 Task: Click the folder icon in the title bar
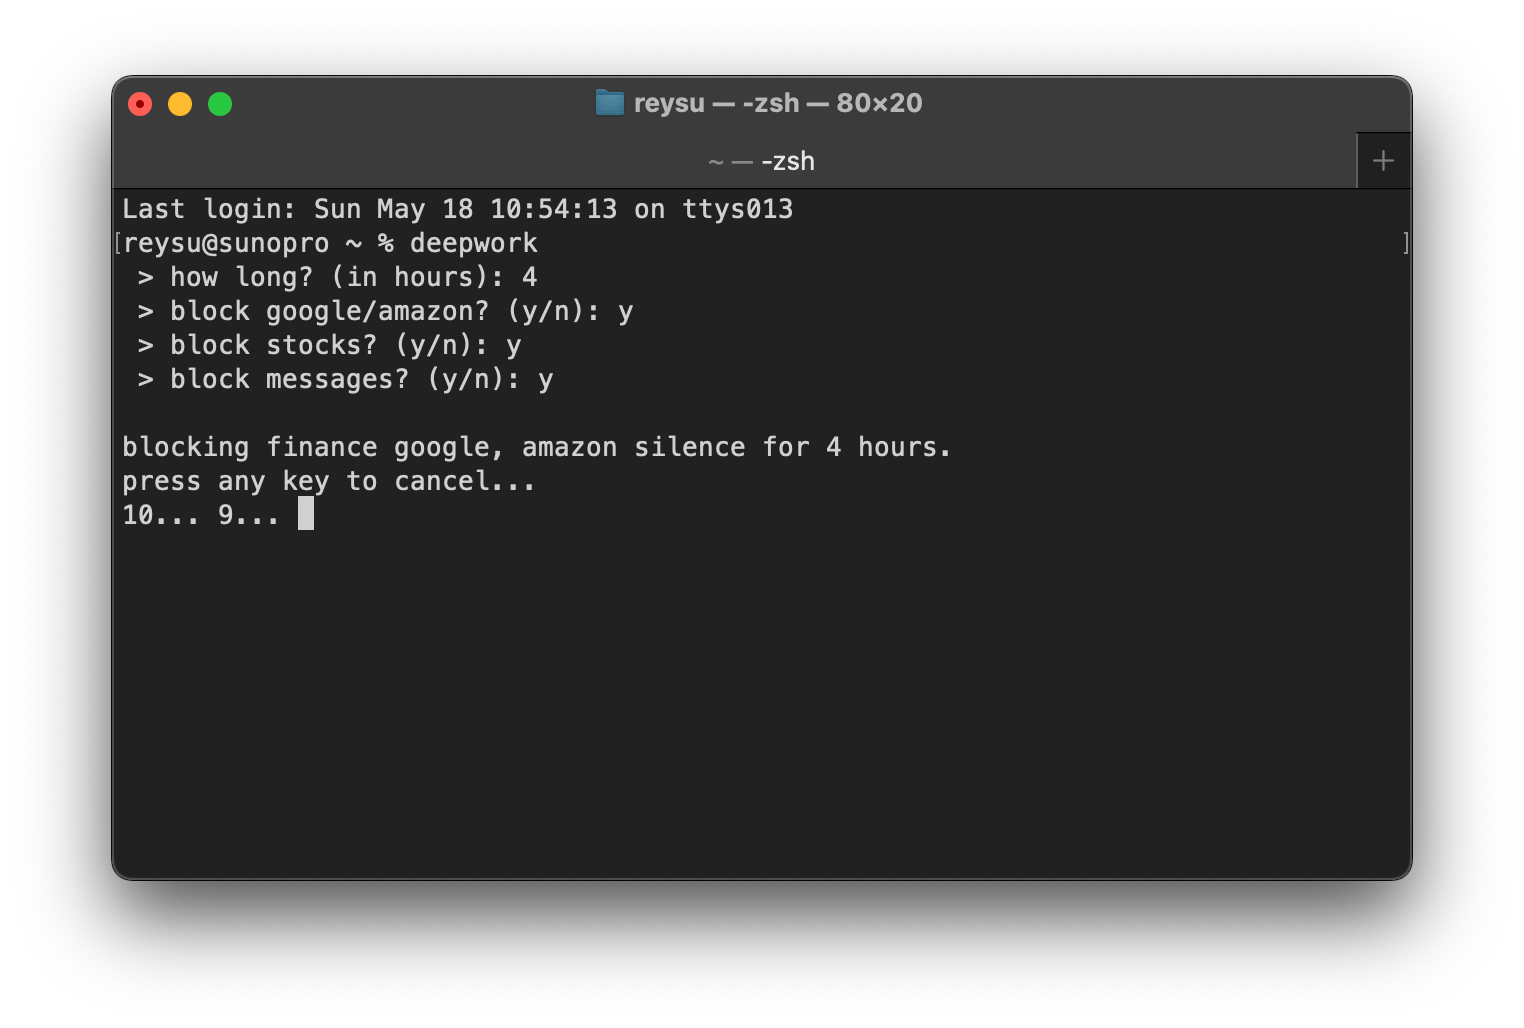tap(609, 102)
